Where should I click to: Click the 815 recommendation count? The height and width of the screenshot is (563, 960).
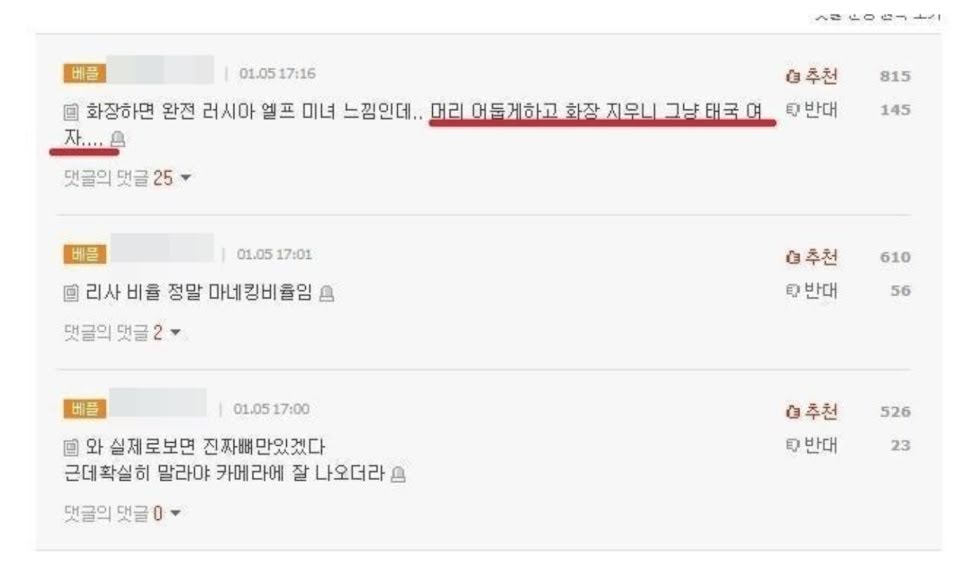[x=895, y=76]
